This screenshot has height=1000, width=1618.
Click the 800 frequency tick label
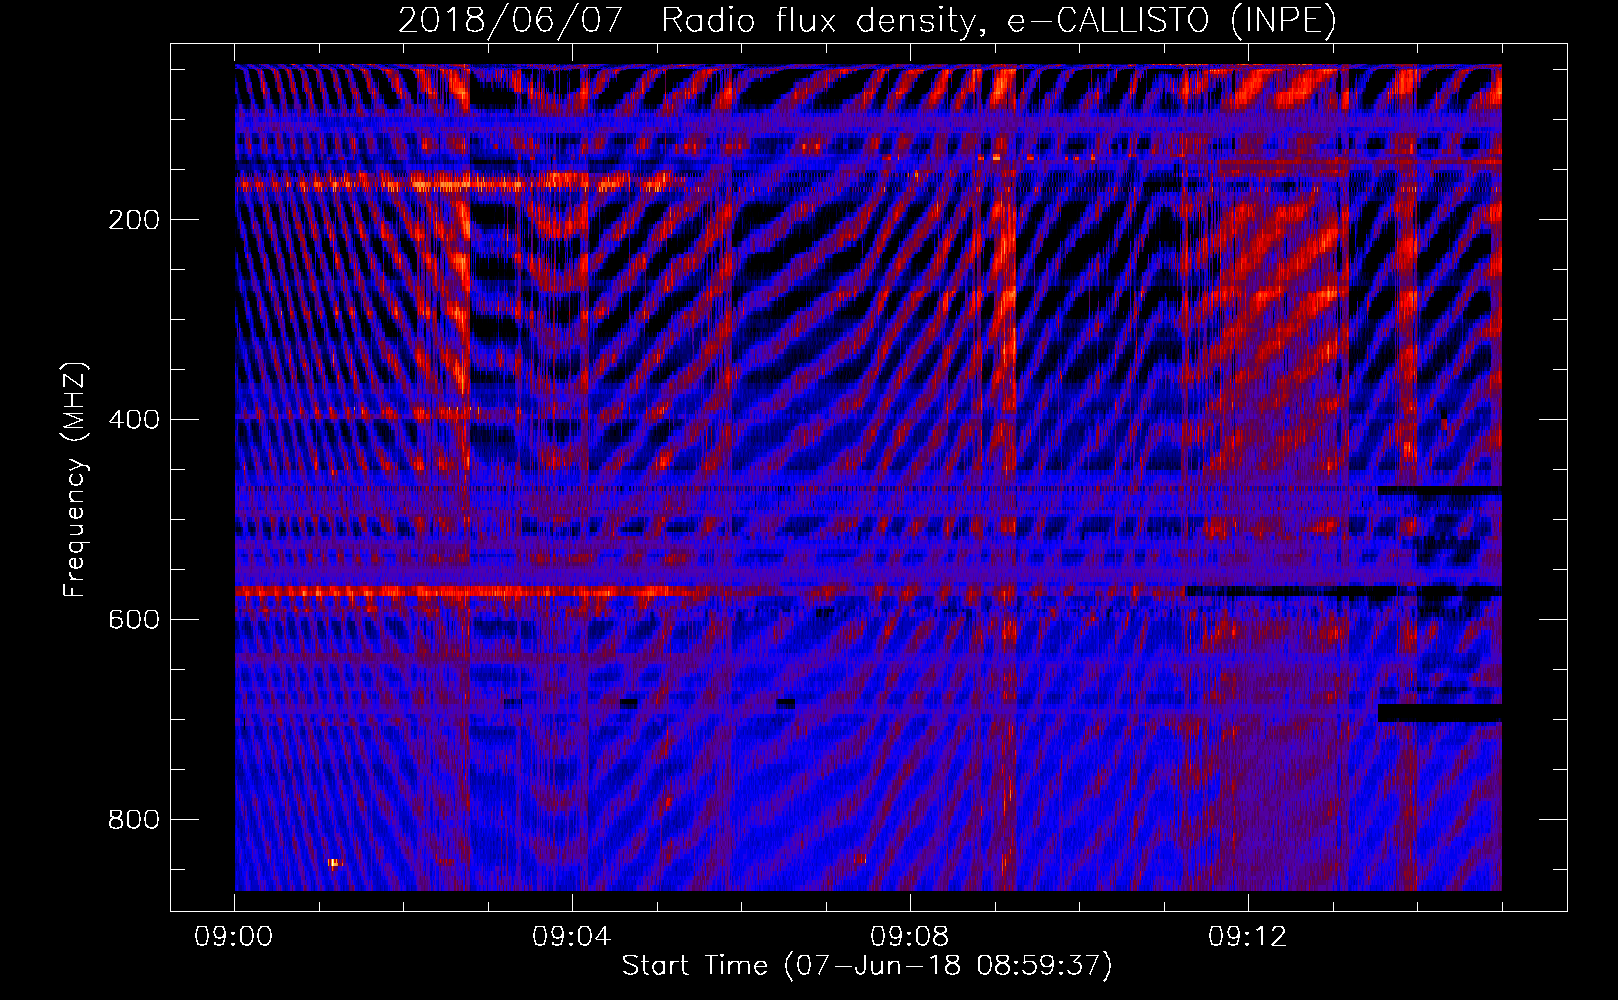coord(133,820)
